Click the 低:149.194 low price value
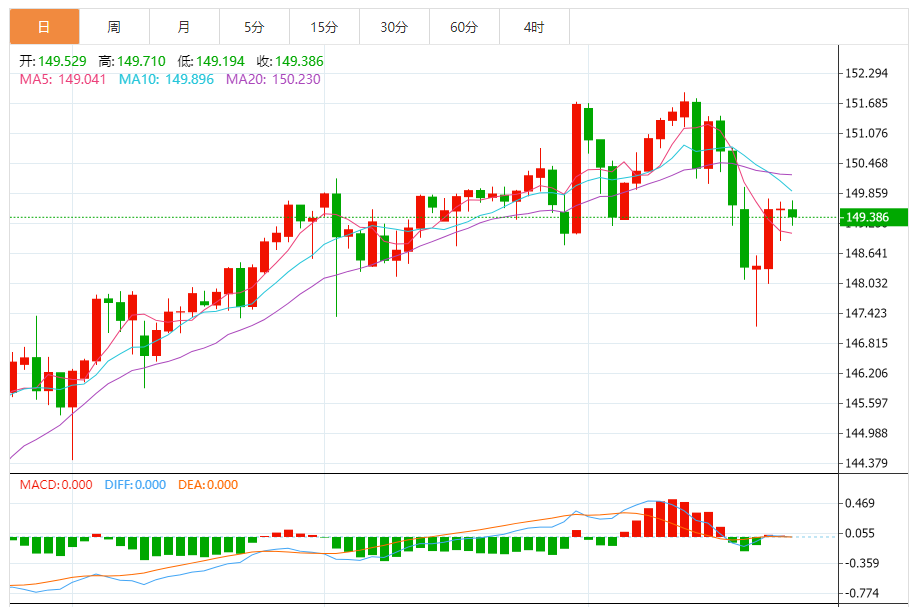 click(x=211, y=61)
